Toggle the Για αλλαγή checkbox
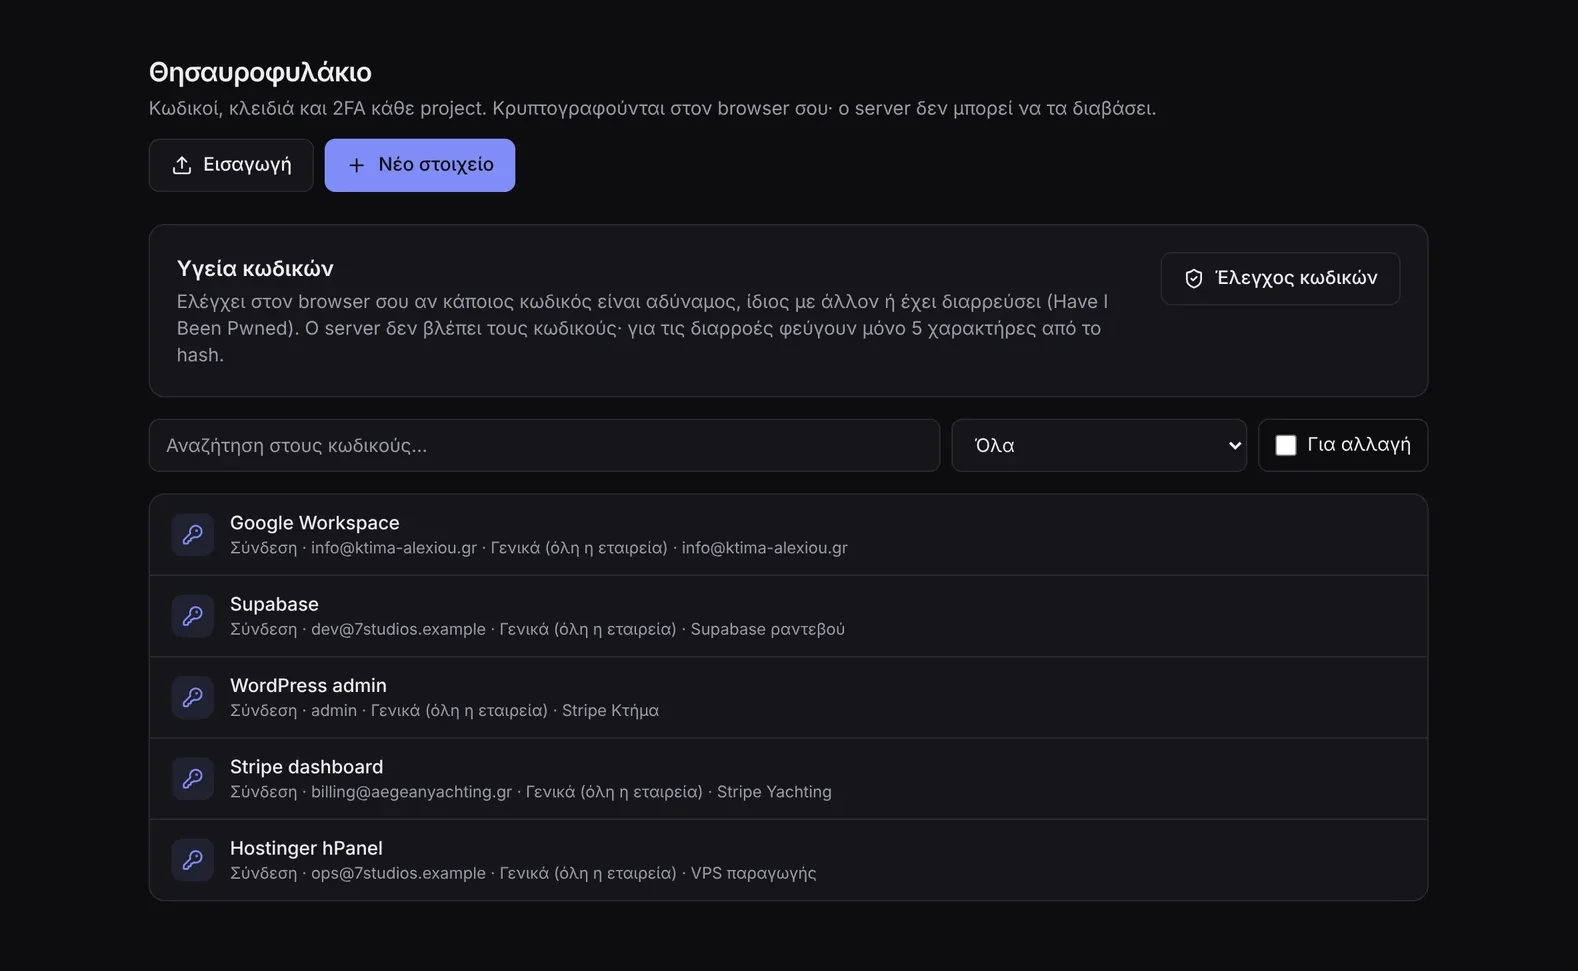1578x971 pixels. coord(1286,445)
